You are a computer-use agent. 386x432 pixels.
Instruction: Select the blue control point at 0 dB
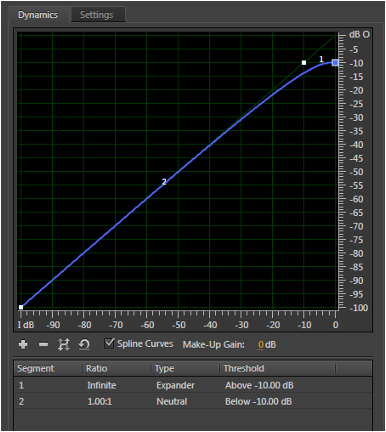pyautogui.click(x=335, y=63)
